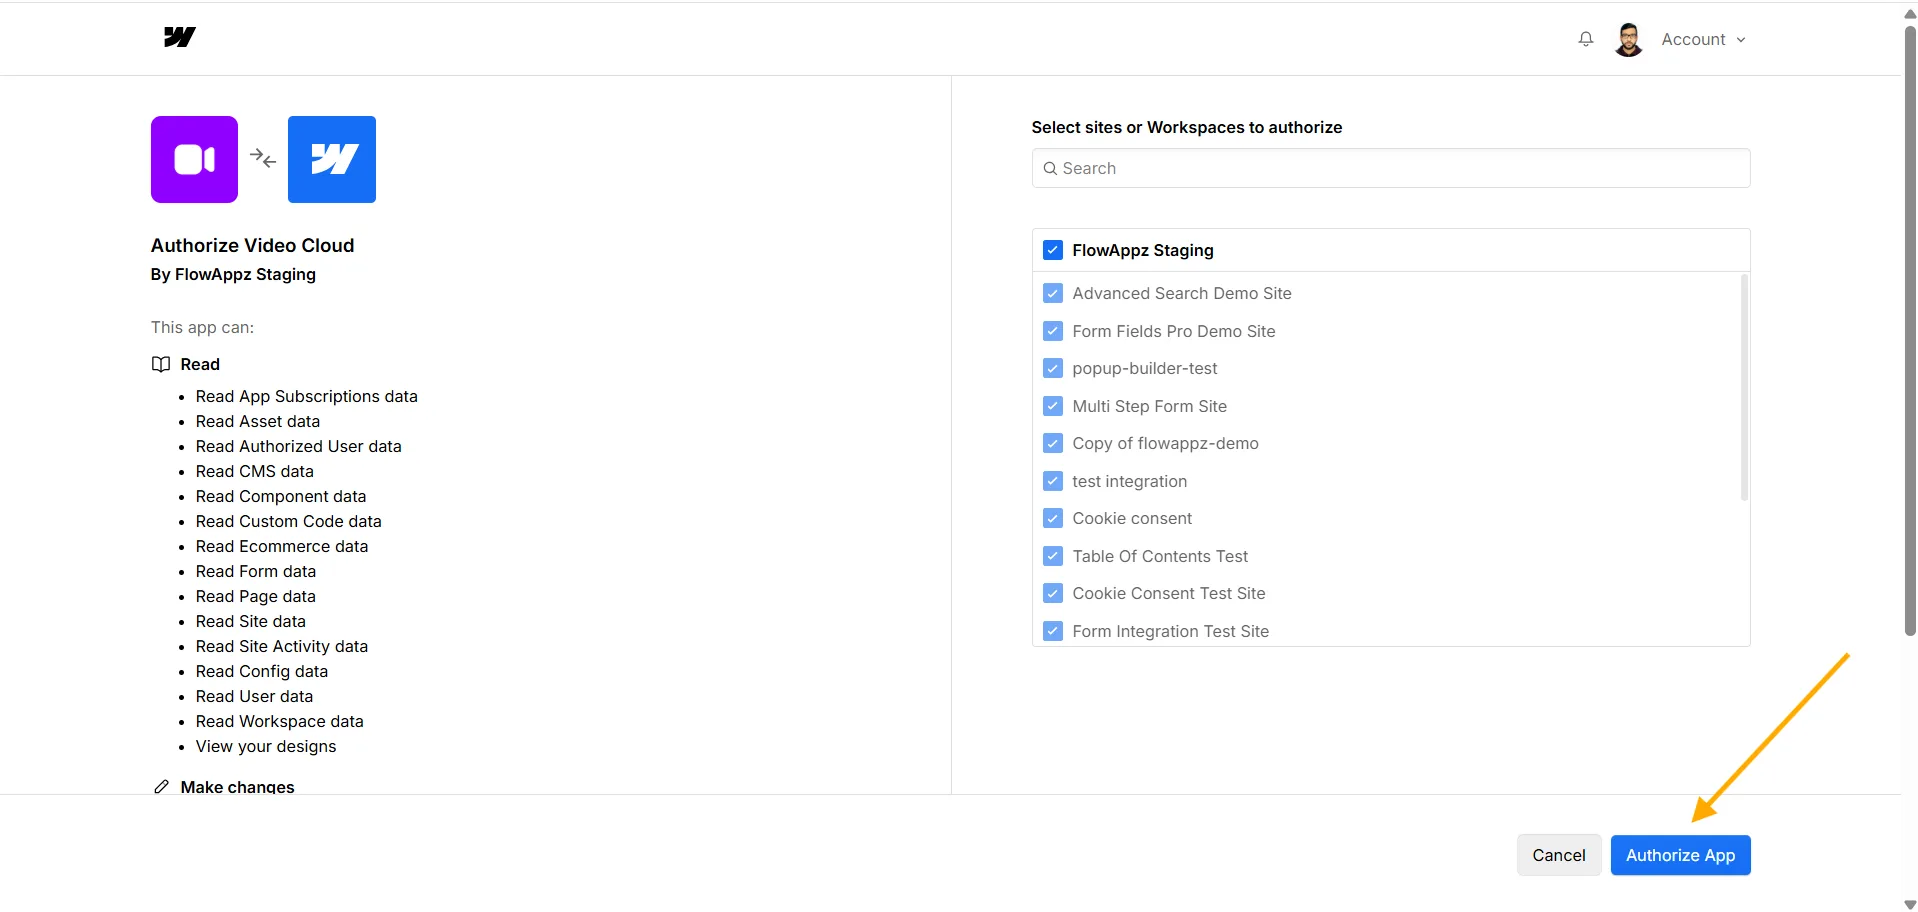The width and height of the screenshot is (1918, 912).
Task: Toggle popup-builder-test checkbox
Action: (x=1052, y=368)
